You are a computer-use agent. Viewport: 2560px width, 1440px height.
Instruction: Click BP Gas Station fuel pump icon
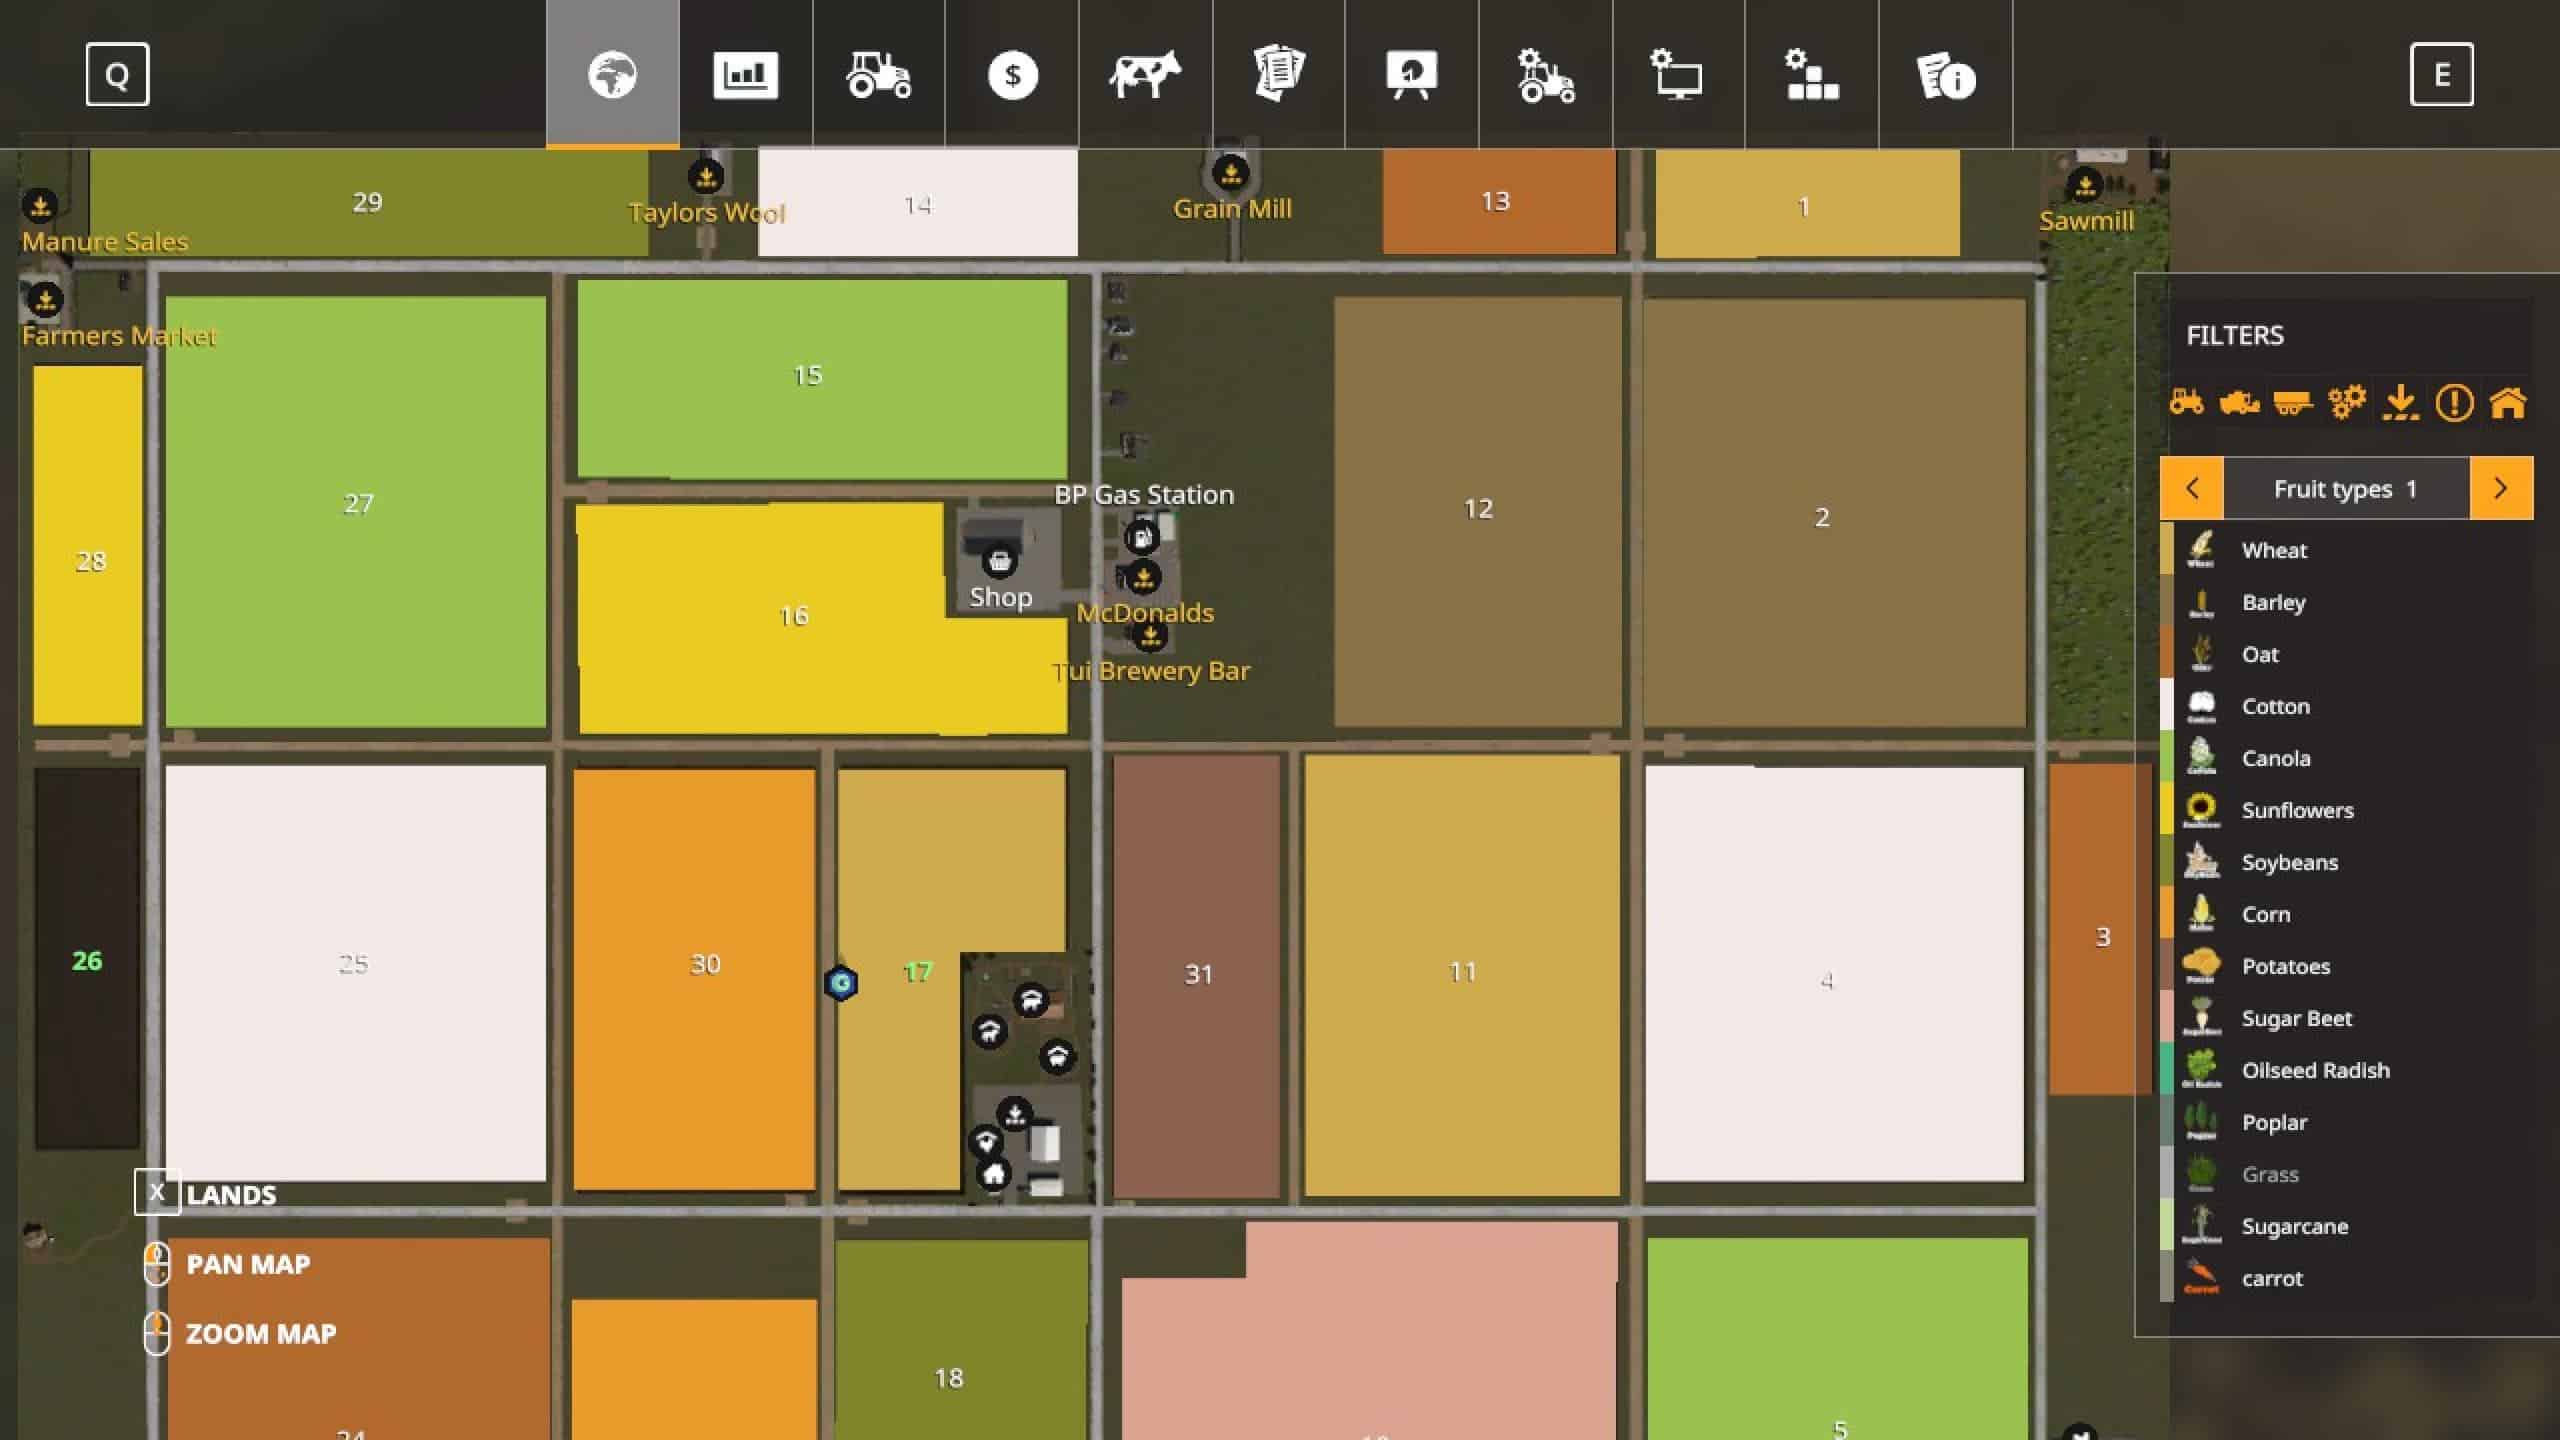1141,538
